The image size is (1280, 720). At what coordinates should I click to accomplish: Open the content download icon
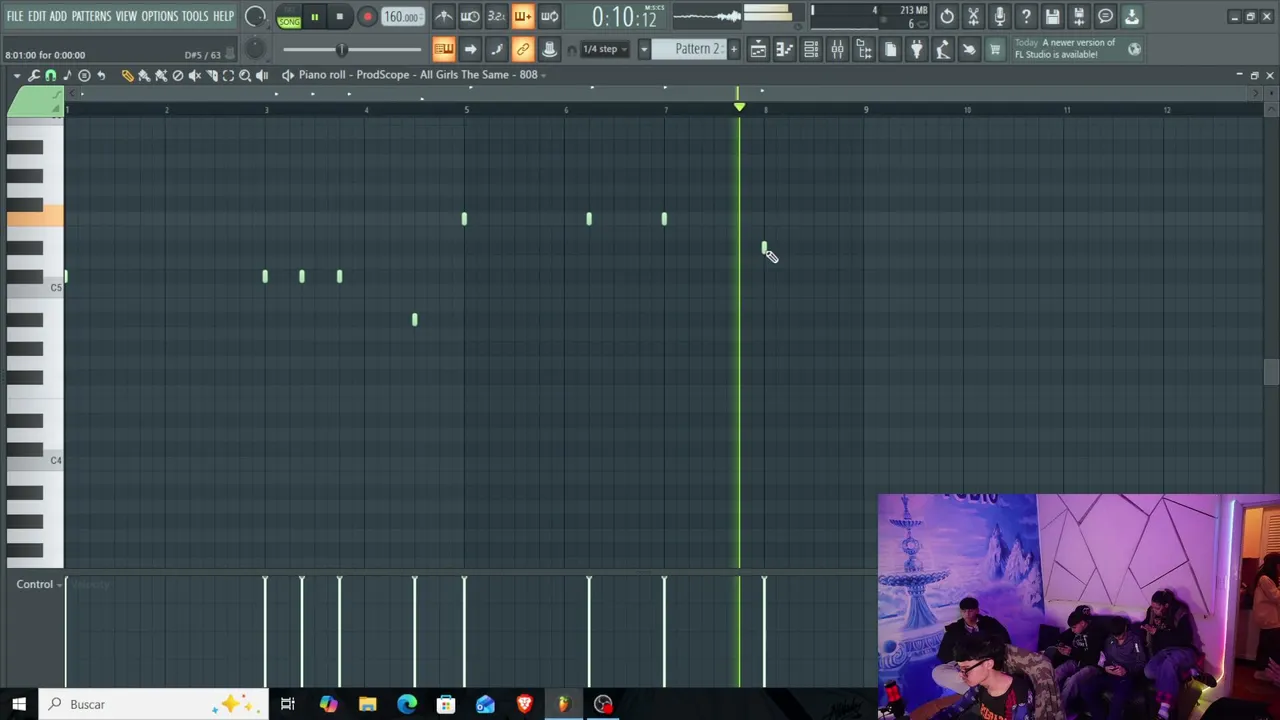point(1131,16)
